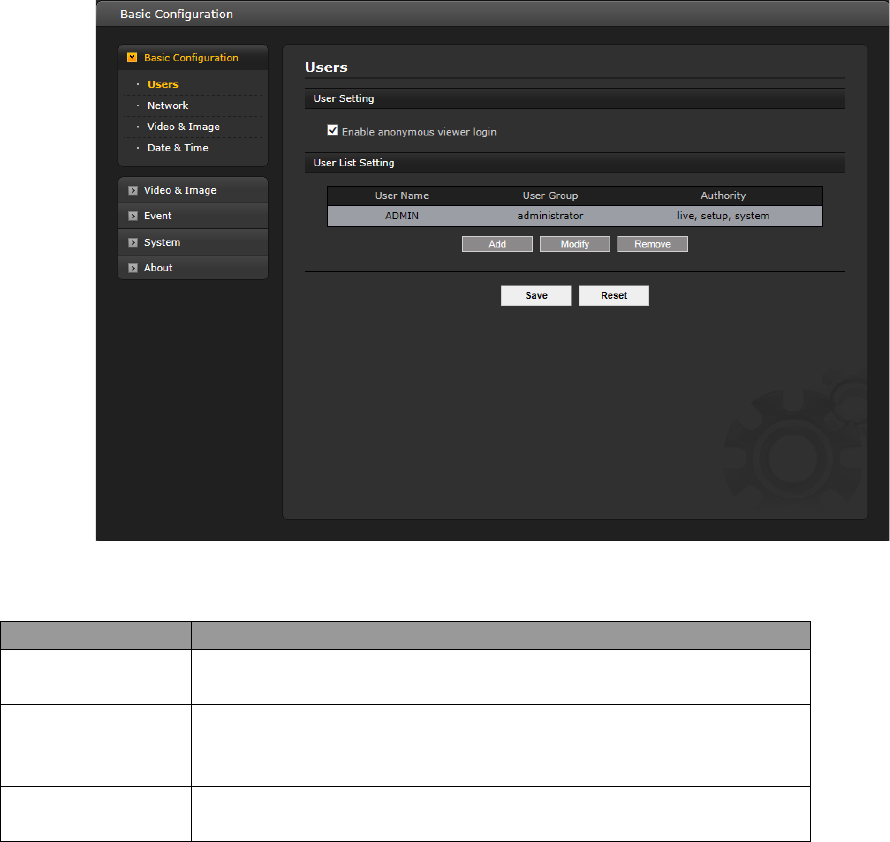Click the Users page title

point(326,68)
